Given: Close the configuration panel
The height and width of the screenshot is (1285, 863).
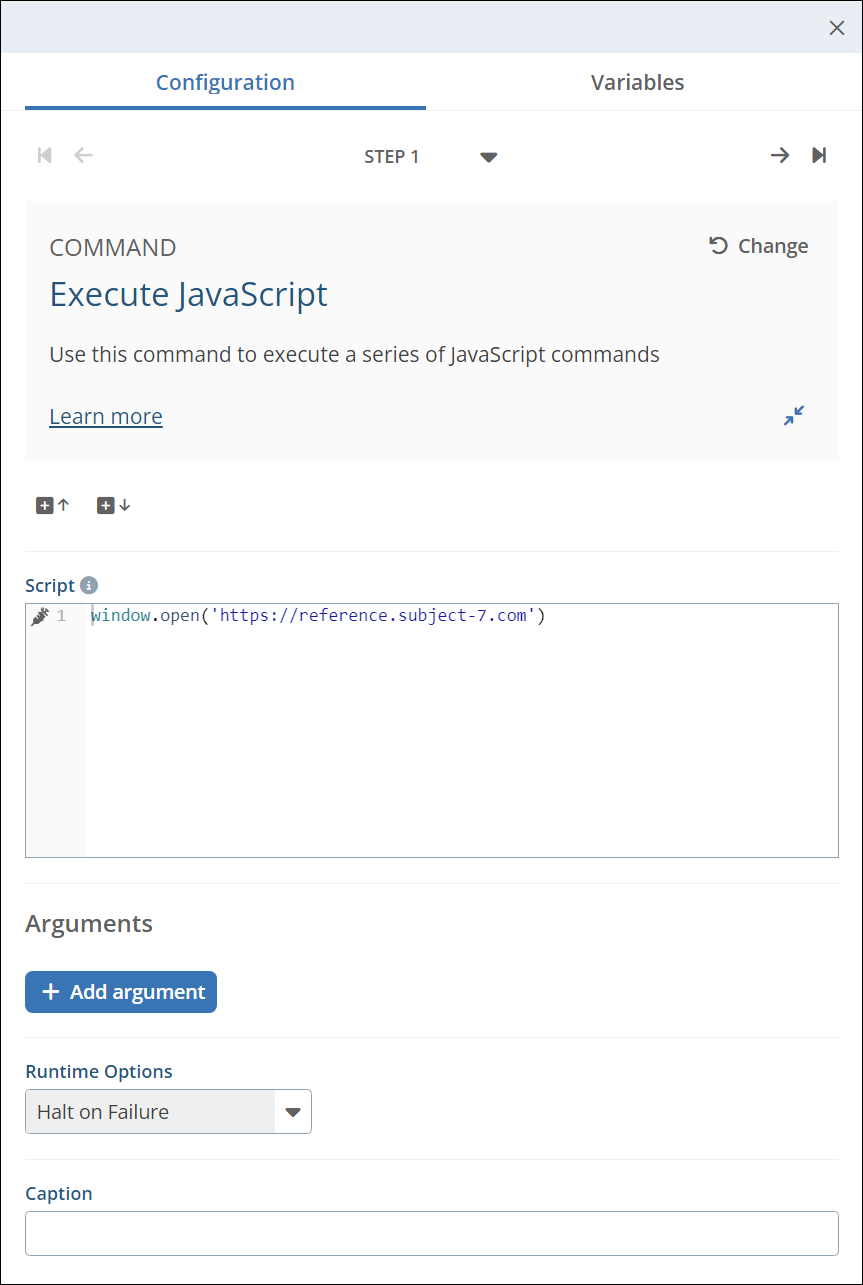Looking at the screenshot, I should click(x=837, y=28).
